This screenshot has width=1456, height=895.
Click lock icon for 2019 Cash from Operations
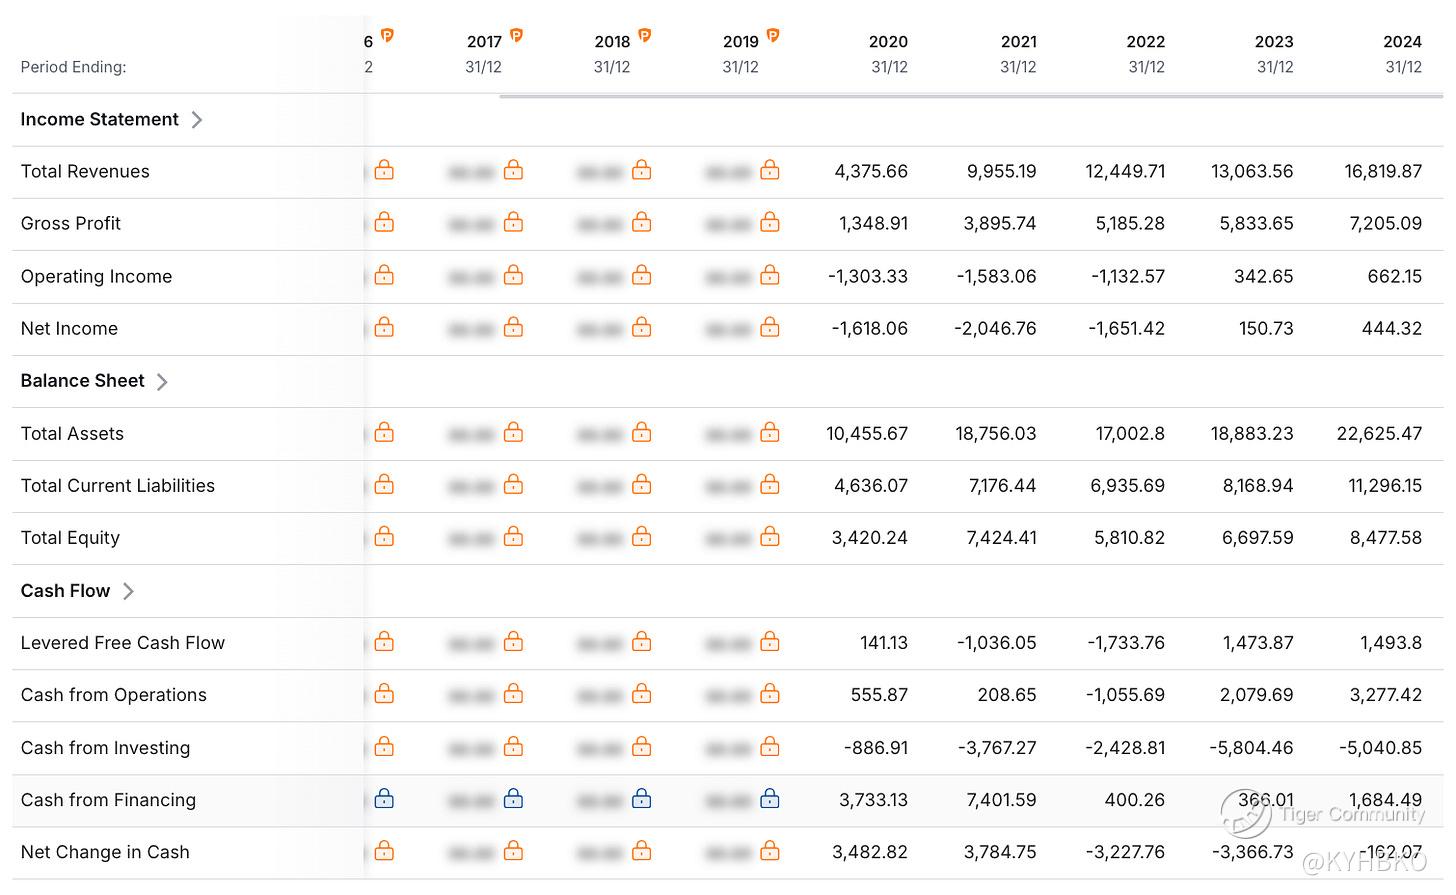pos(770,694)
